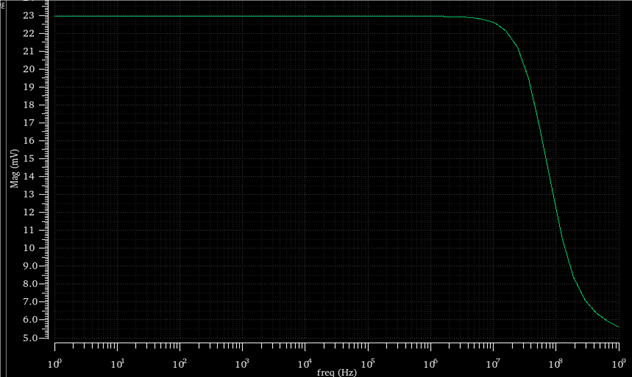The image size is (632, 377).
Task: Click the 10^9 label on the frequency axis
Action: click(x=618, y=364)
